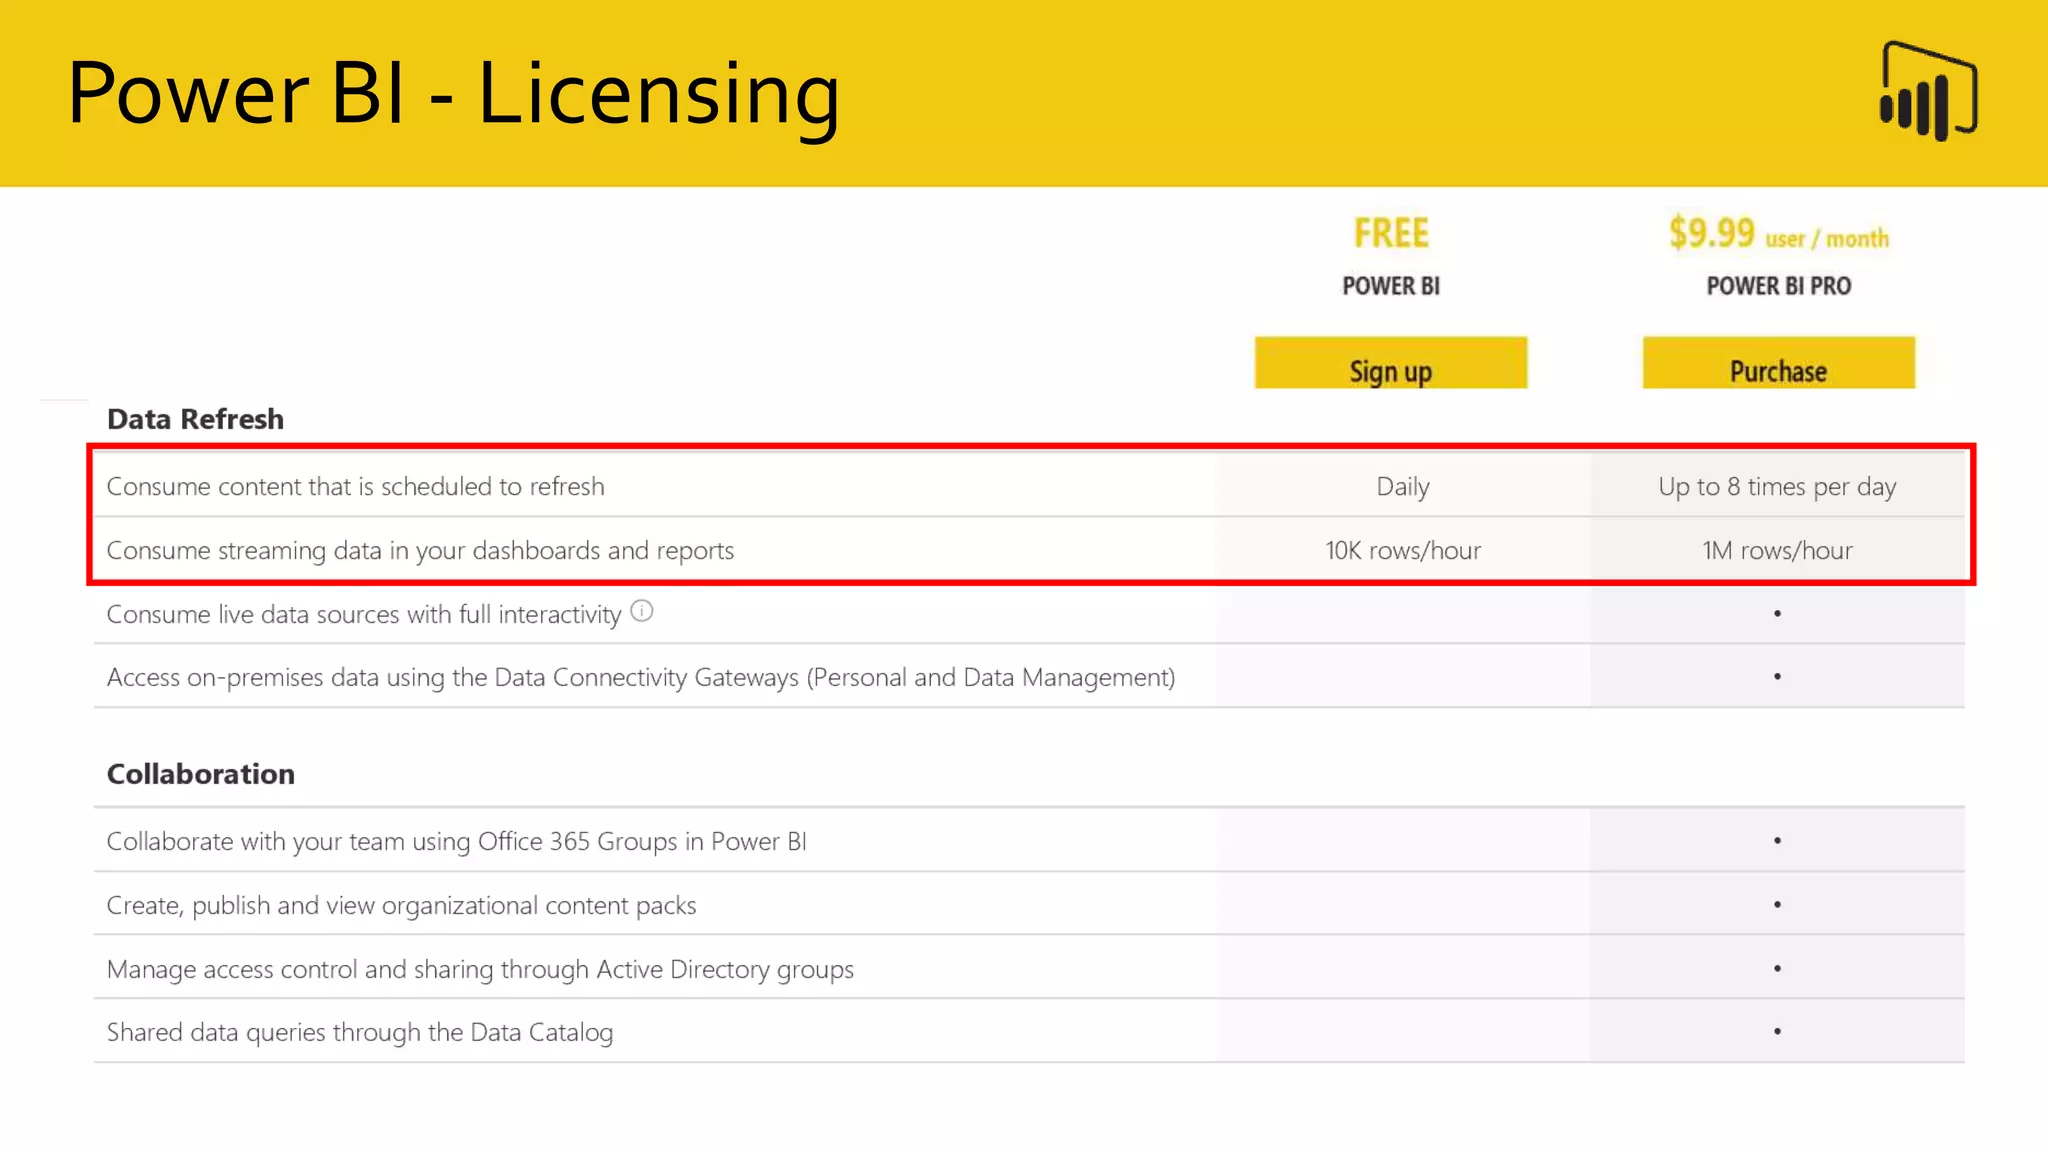Image resolution: width=2048 pixels, height=1152 pixels.
Task: Click 'Access on-premises data using the Data Connectivity Gateways'
Action: (x=641, y=677)
